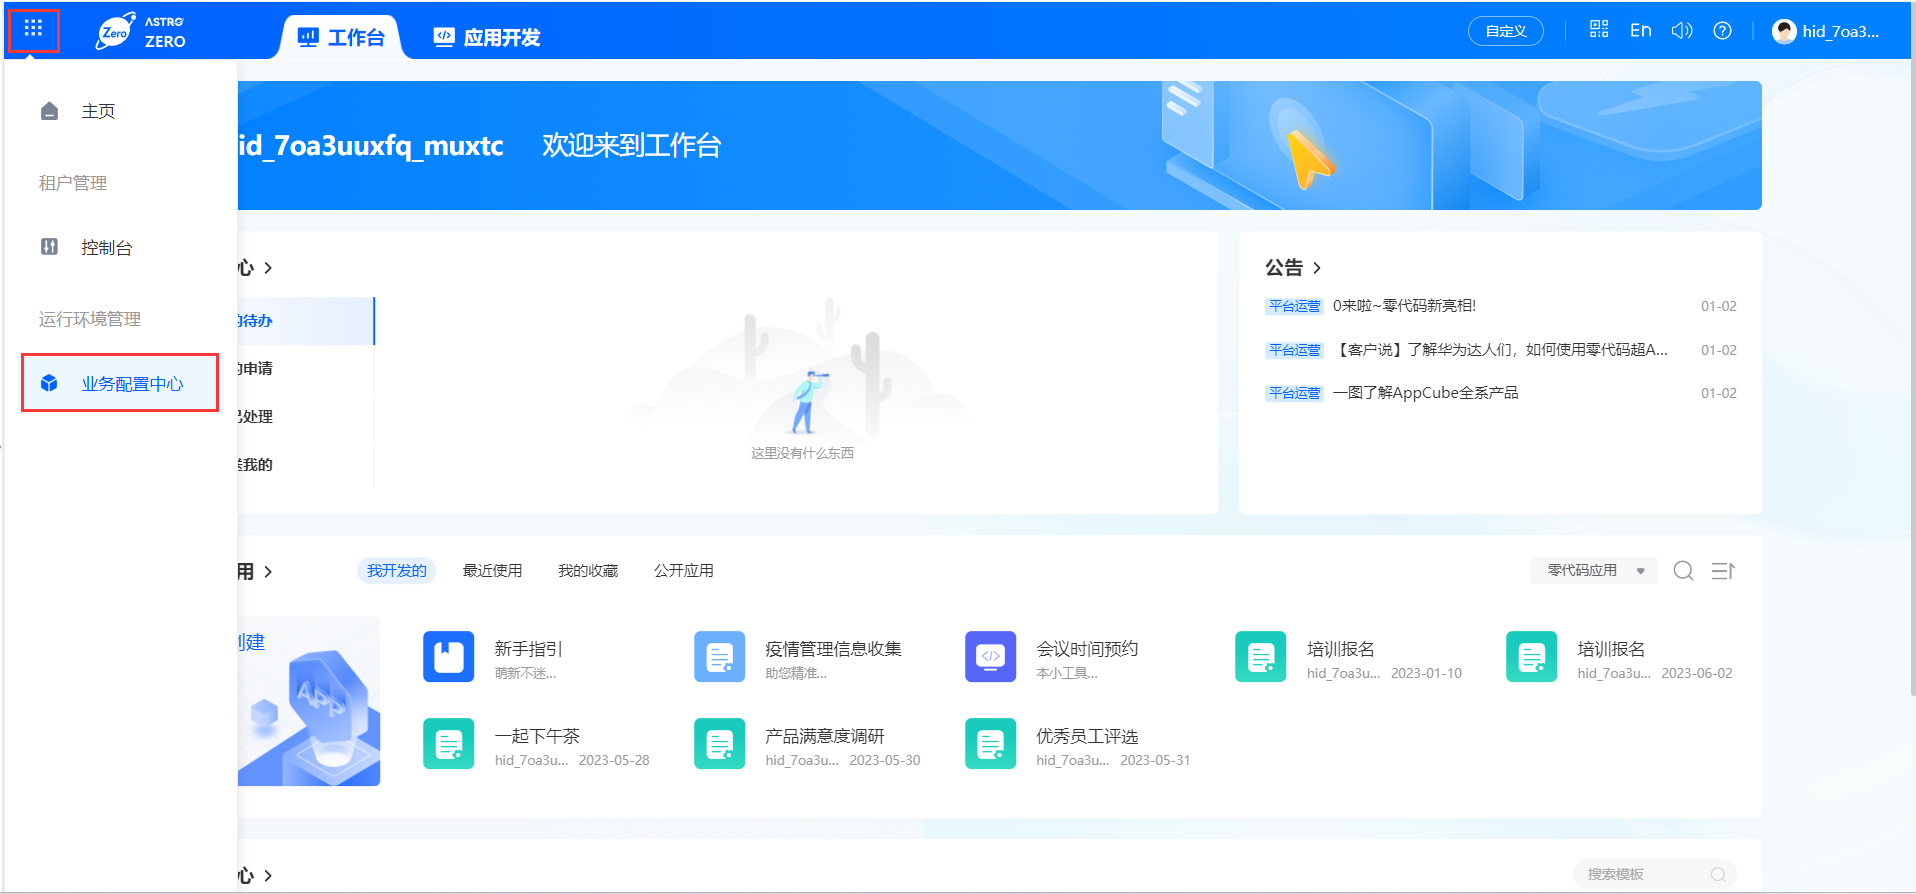This screenshot has height=894, width=1916.
Task: Click the 新手指引 app icon
Action: [x=448, y=656]
